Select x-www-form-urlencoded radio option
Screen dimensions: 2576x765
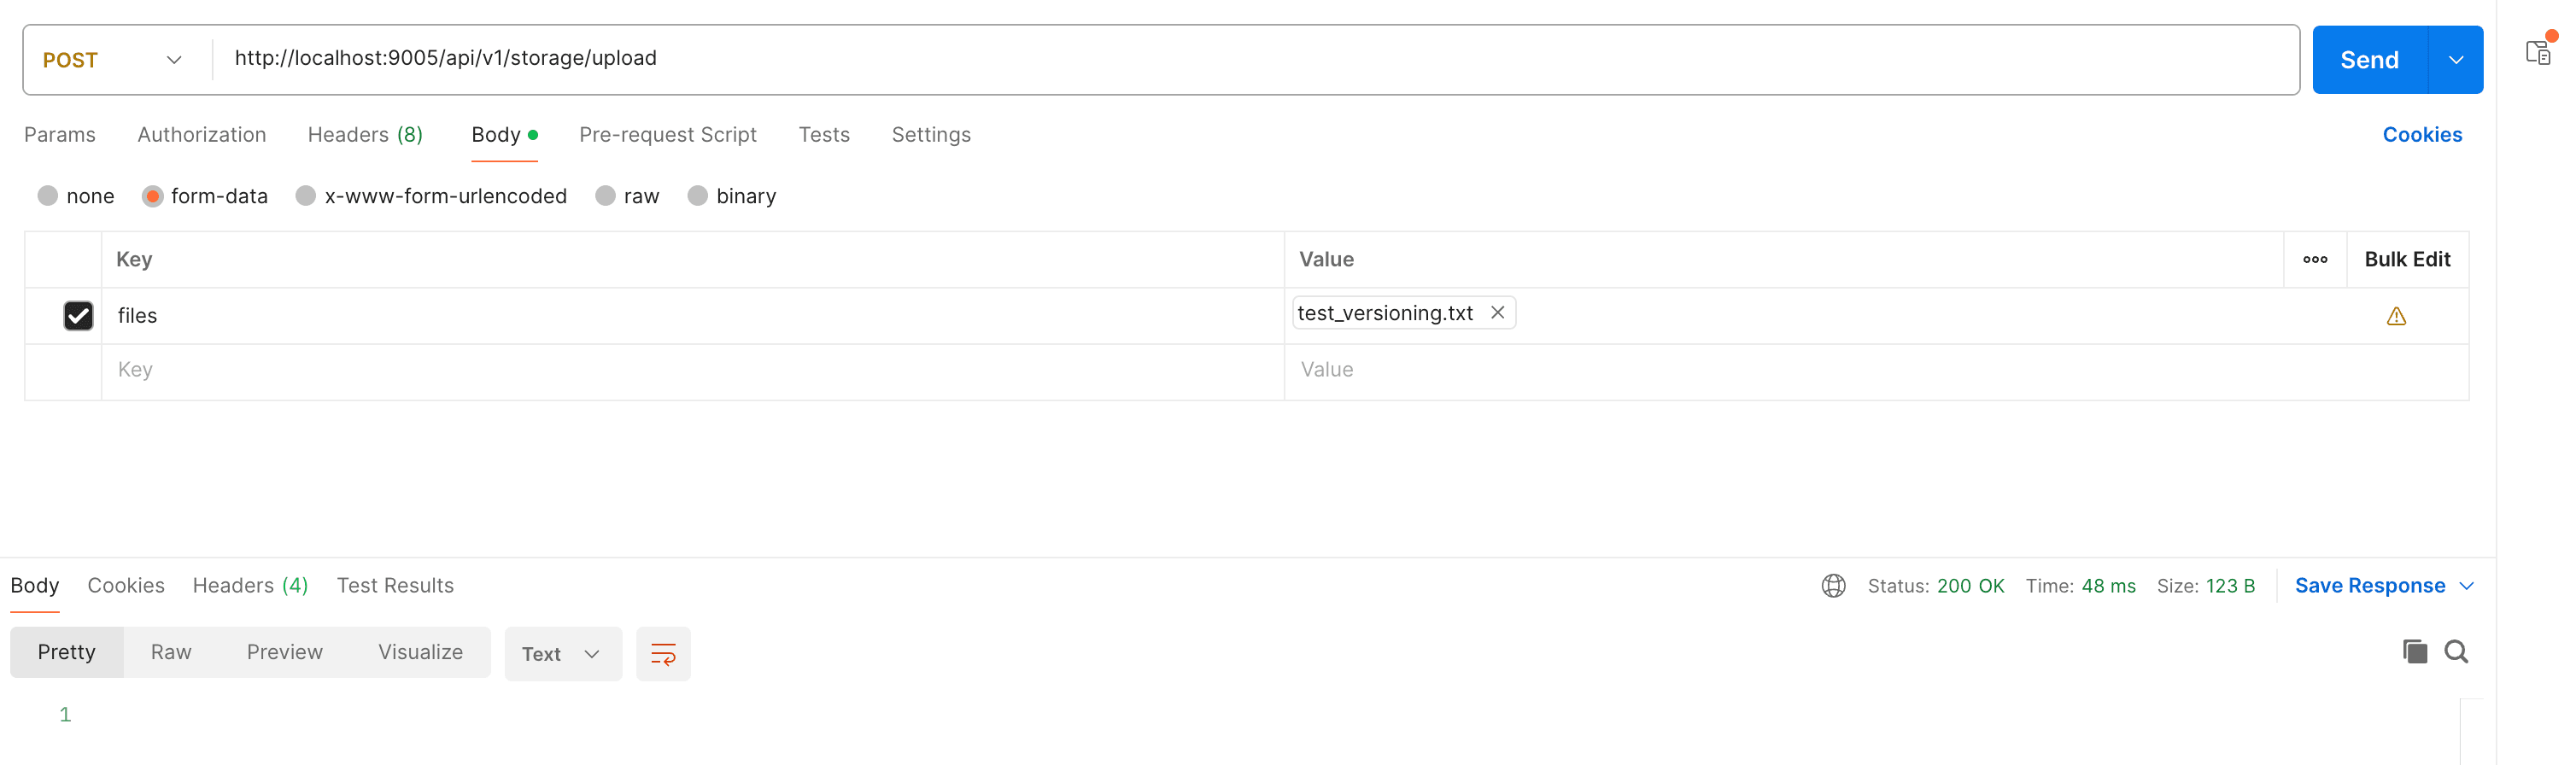point(306,196)
